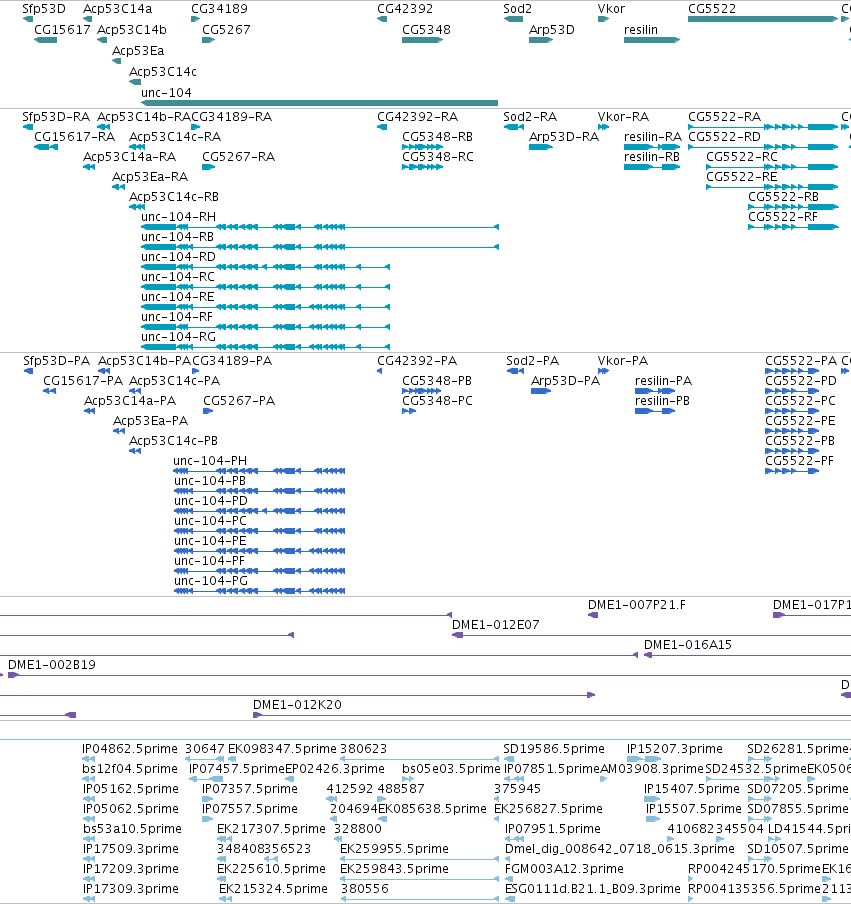851x904 pixels.
Task: Click transcript label resilin-RA
Action: pos(653,137)
